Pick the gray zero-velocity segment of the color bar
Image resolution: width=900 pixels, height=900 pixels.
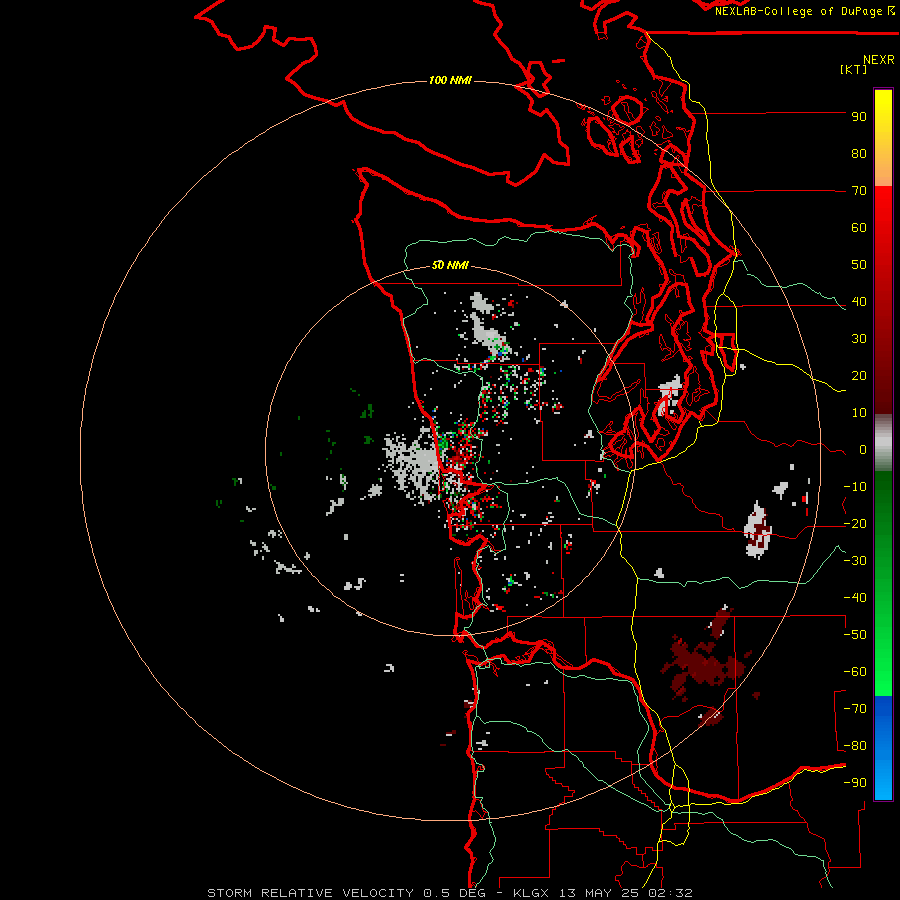click(883, 442)
